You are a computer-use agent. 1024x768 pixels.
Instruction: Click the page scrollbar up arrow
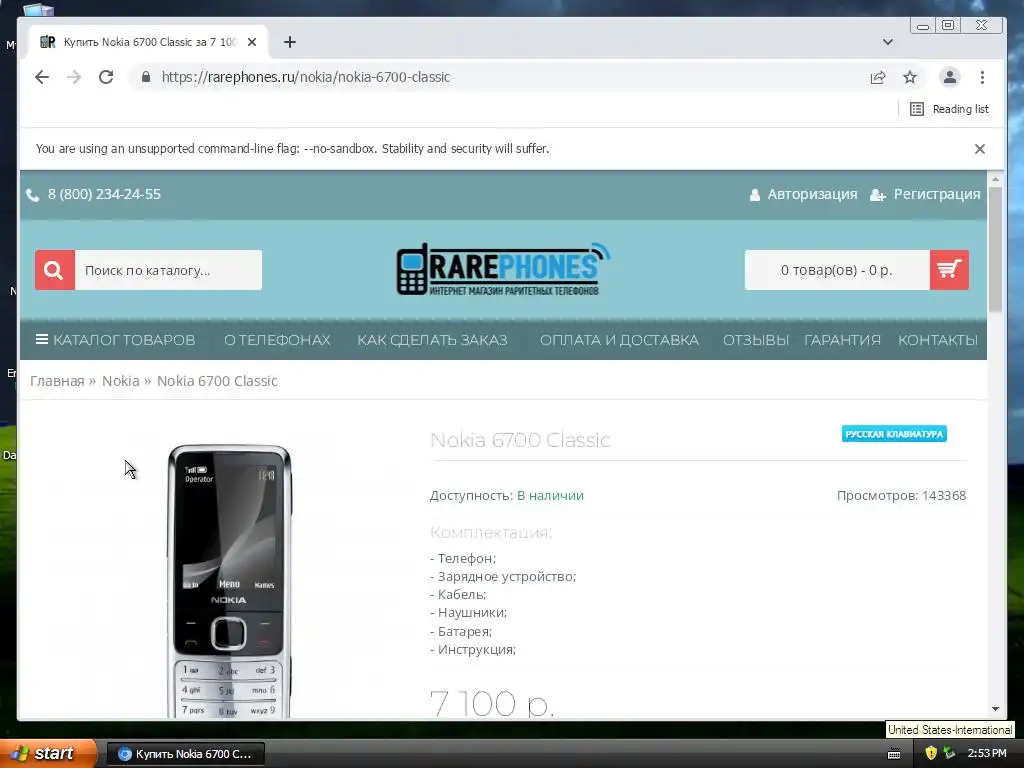(x=995, y=179)
